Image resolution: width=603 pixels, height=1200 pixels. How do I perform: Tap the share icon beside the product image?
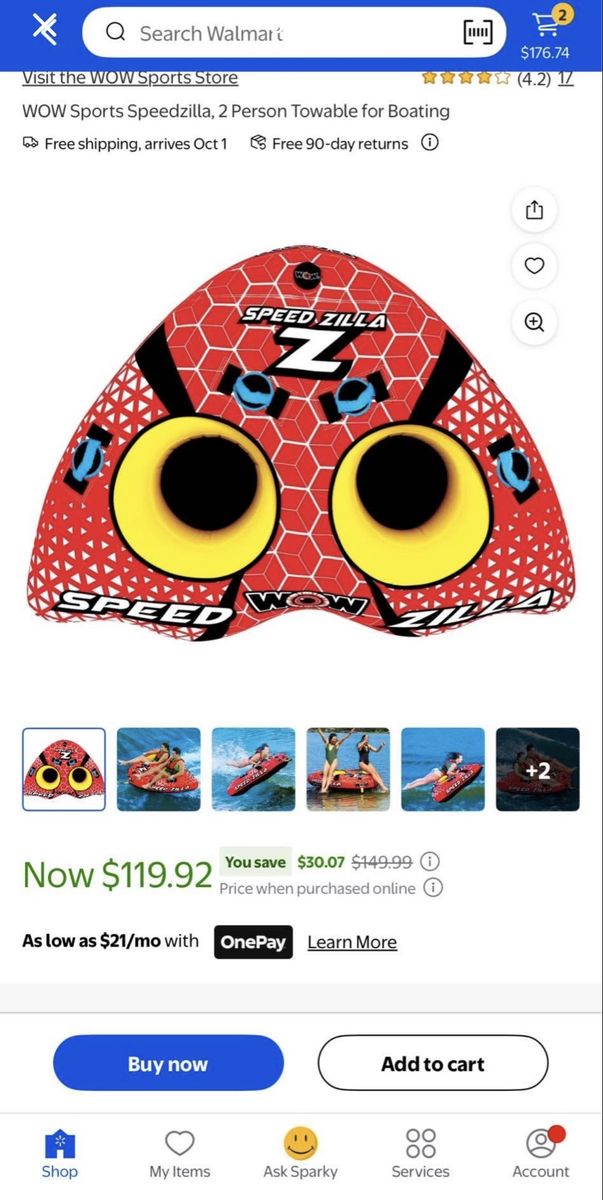pyautogui.click(x=534, y=209)
